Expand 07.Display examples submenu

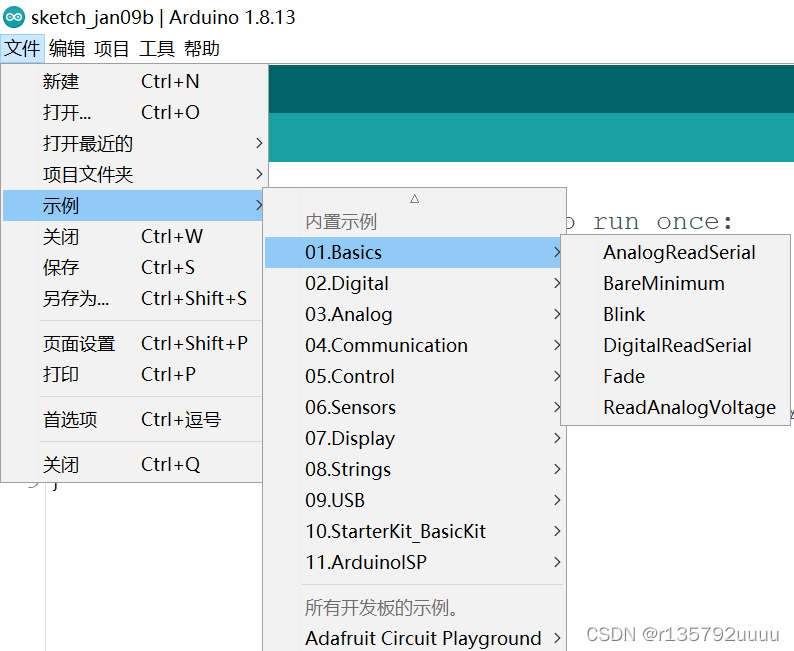(x=414, y=438)
